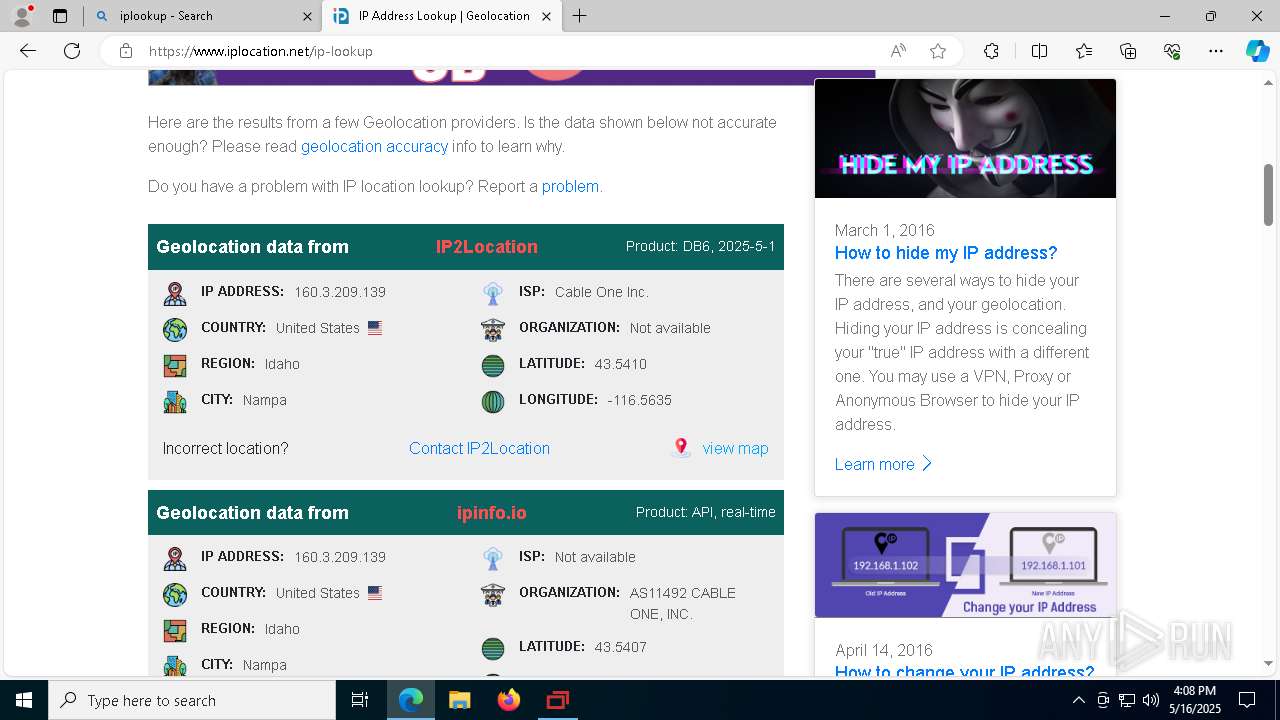Click the Change your IP Address thumbnail

(x=965, y=565)
